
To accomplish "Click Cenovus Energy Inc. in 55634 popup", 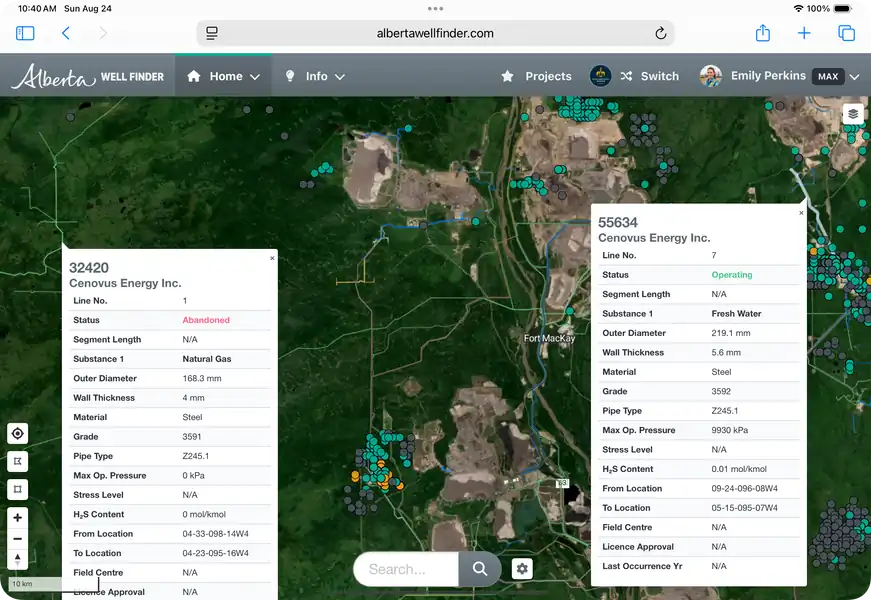I will pyautogui.click(x=654, y=238).
